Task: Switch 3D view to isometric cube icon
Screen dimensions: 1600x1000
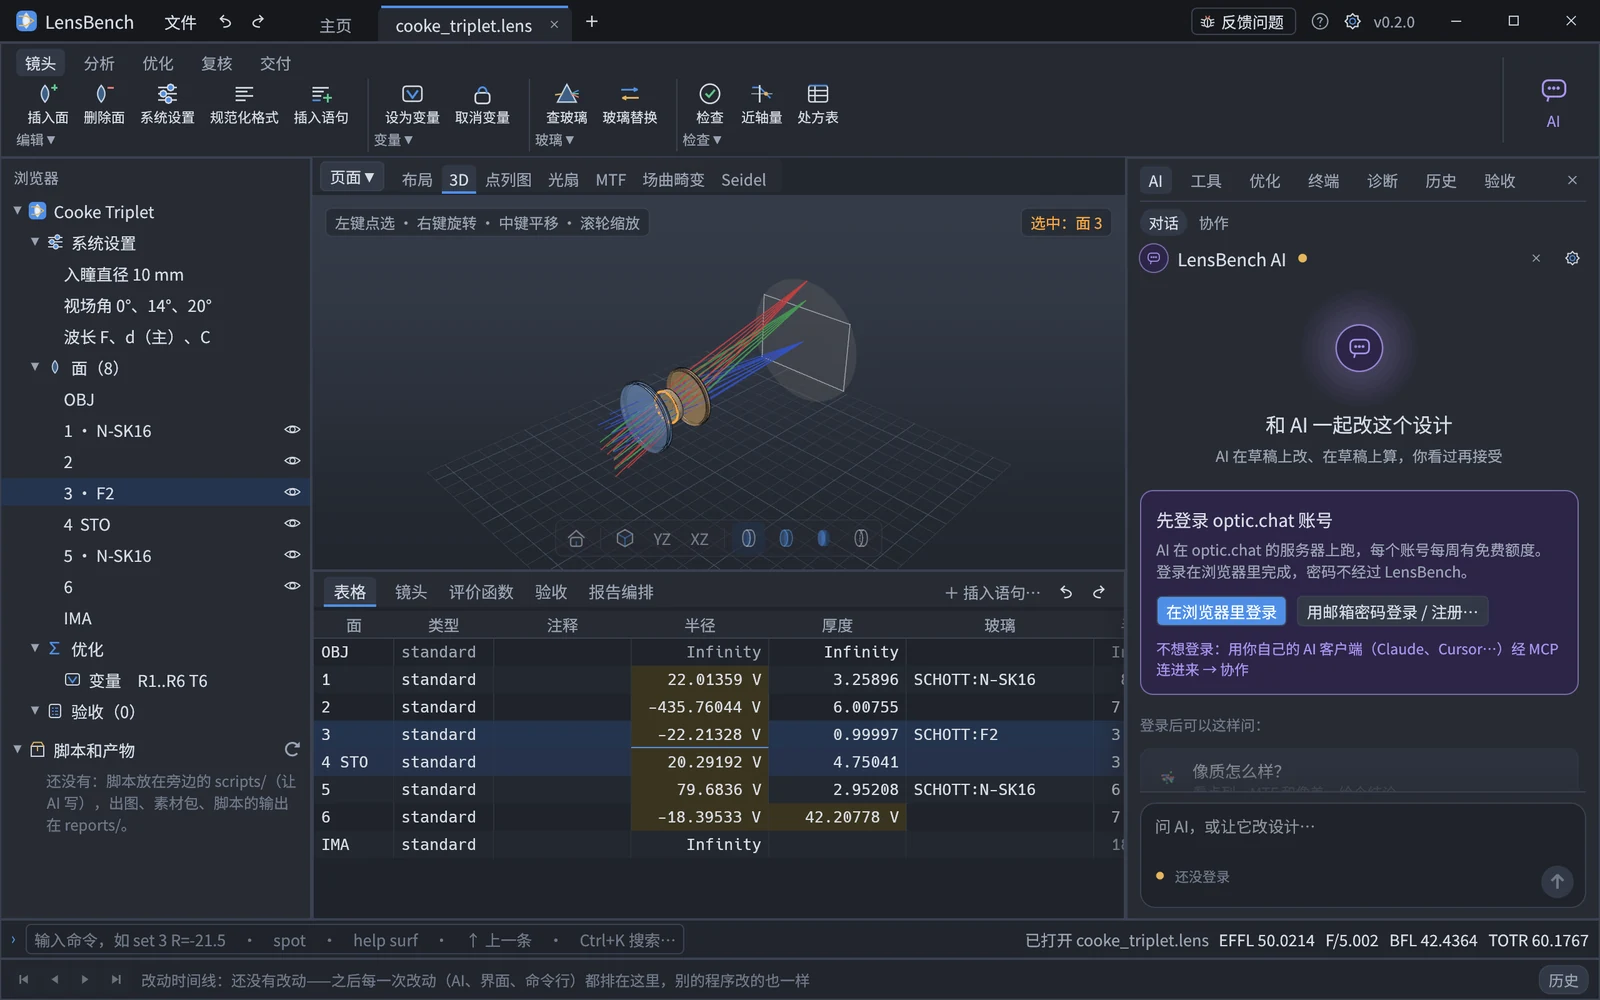Action: [x=625, y=538]
